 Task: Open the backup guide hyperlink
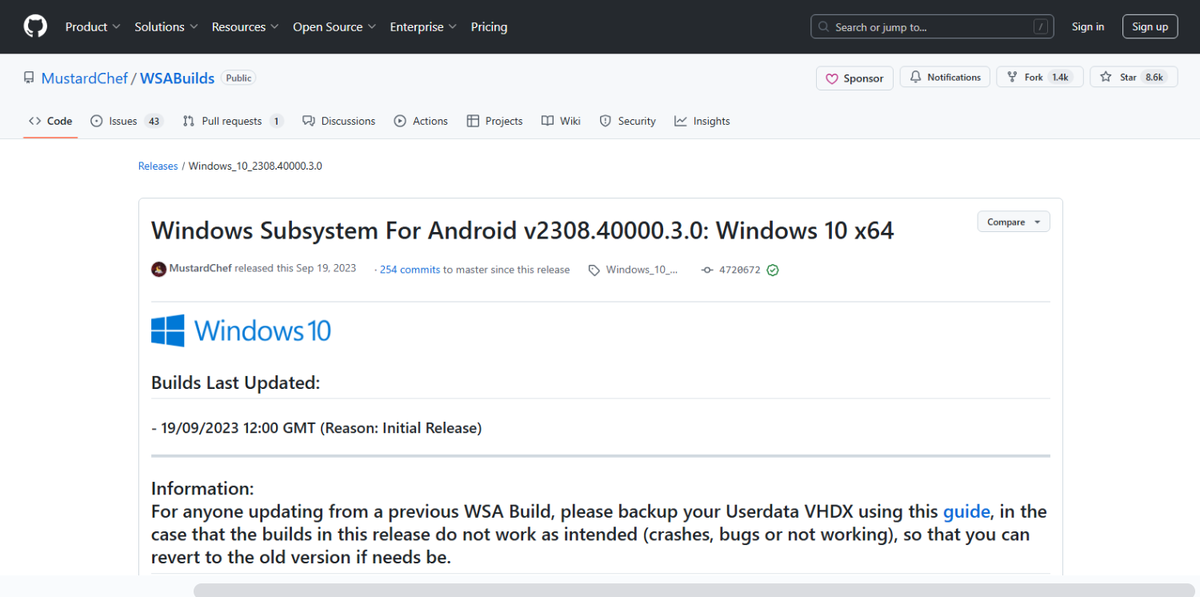(x=966, y=511)
